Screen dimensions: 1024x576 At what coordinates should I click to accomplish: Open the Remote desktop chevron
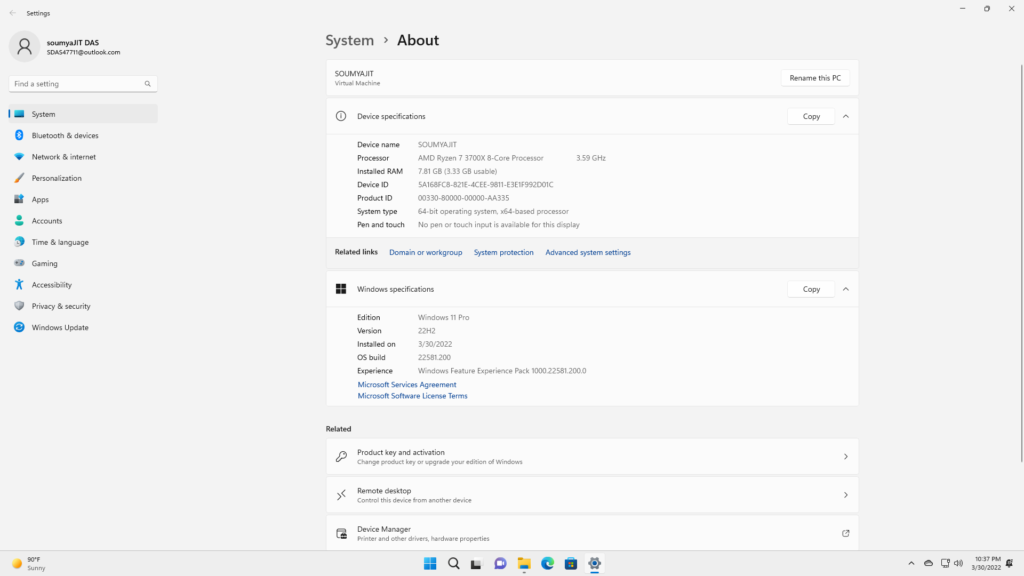846,495
